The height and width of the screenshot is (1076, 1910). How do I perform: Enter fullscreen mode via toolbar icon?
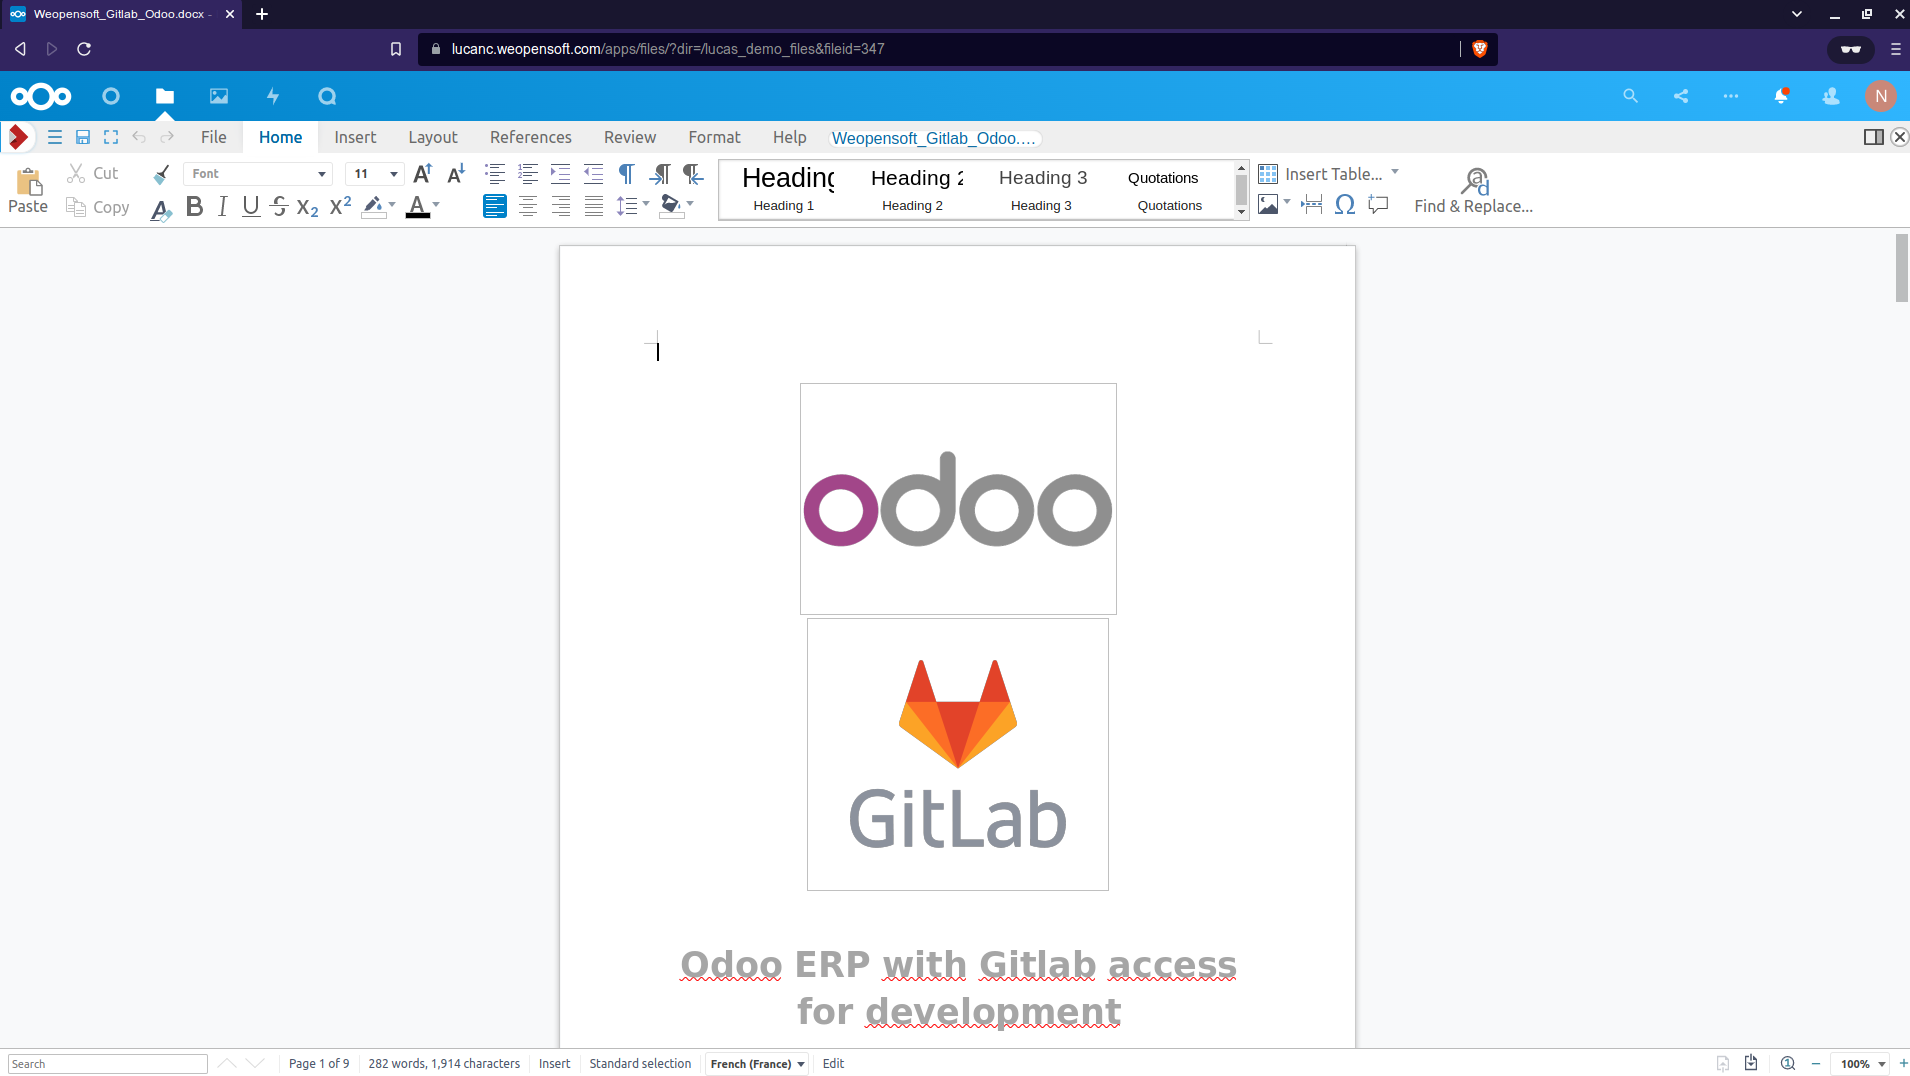[111, 137]
